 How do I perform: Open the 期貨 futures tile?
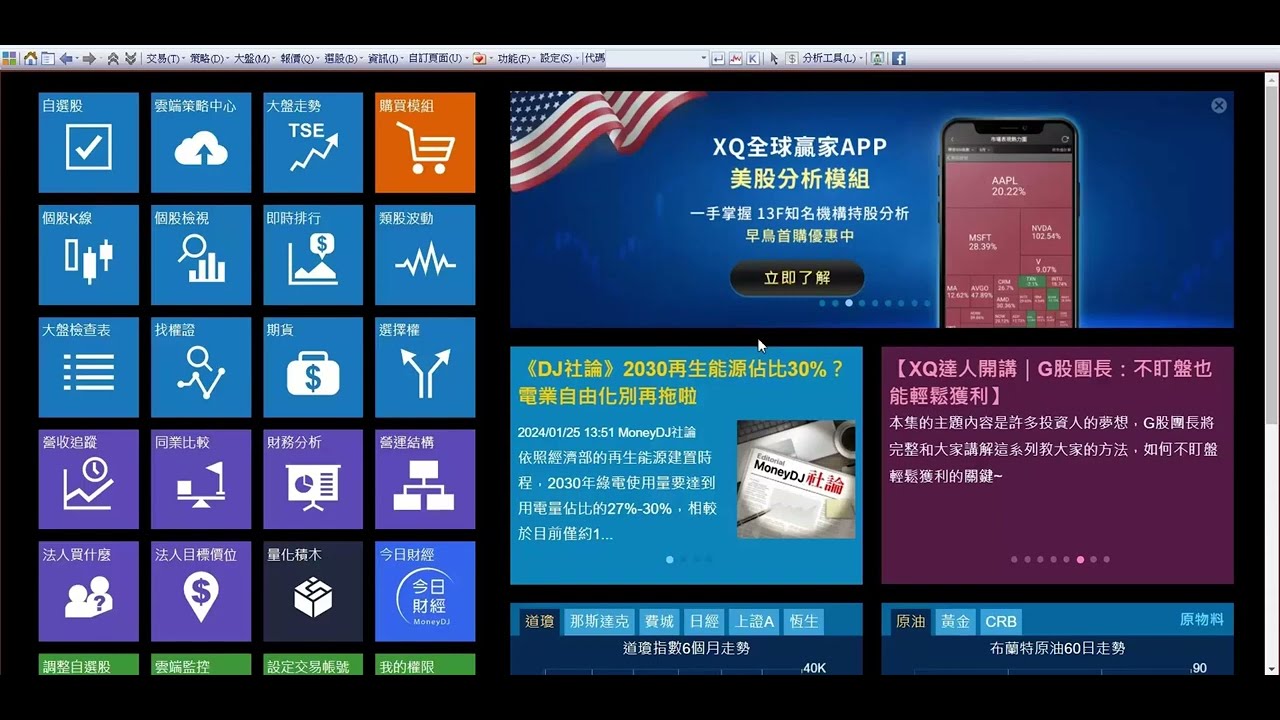pos(313,367)
